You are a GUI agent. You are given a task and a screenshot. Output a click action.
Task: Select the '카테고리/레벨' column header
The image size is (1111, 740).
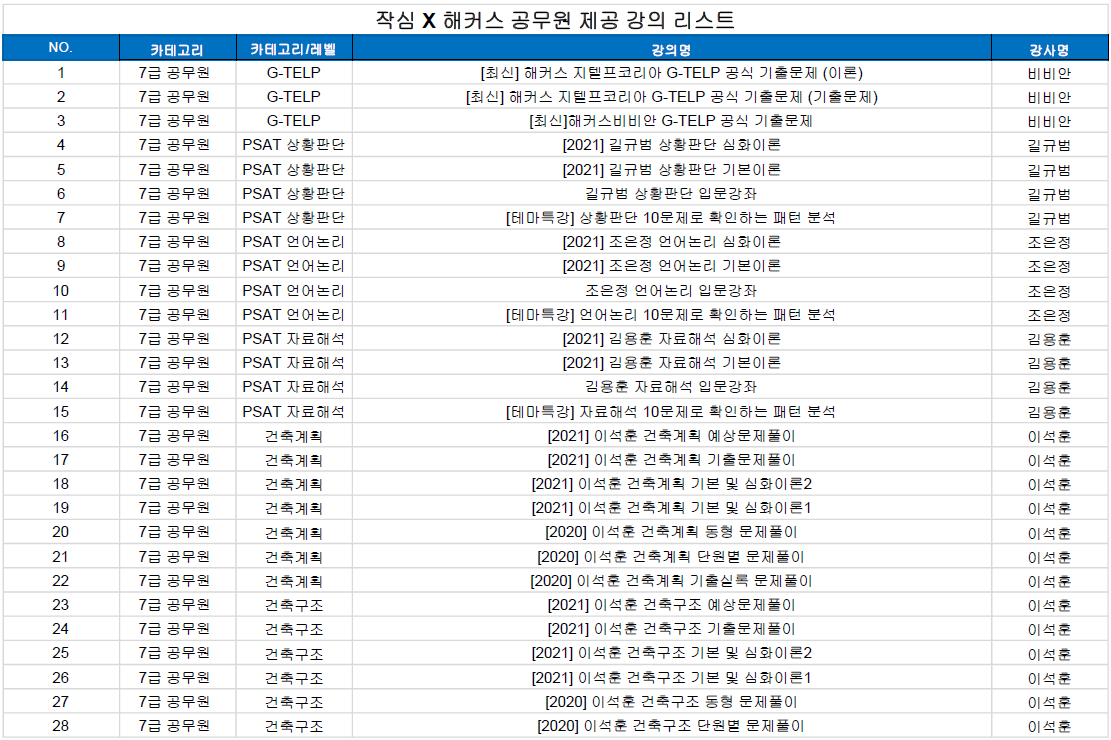tap(293, 49)
